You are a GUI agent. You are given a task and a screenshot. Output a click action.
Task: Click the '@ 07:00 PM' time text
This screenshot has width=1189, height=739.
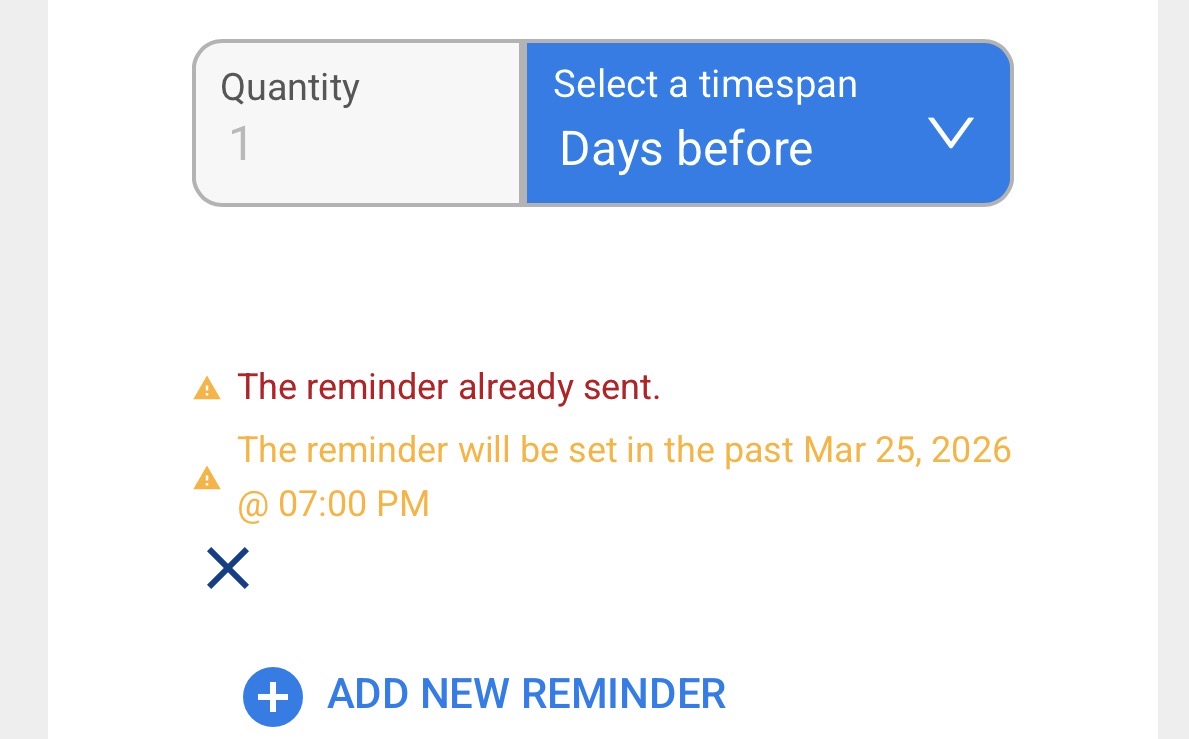click(x=333, y=503)
